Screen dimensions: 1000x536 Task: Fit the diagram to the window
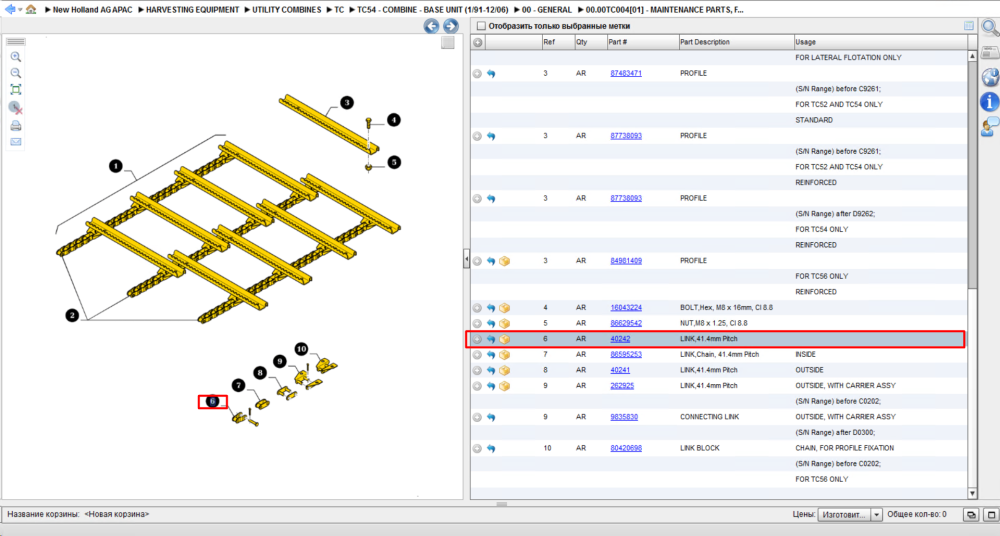pos(16,90)
